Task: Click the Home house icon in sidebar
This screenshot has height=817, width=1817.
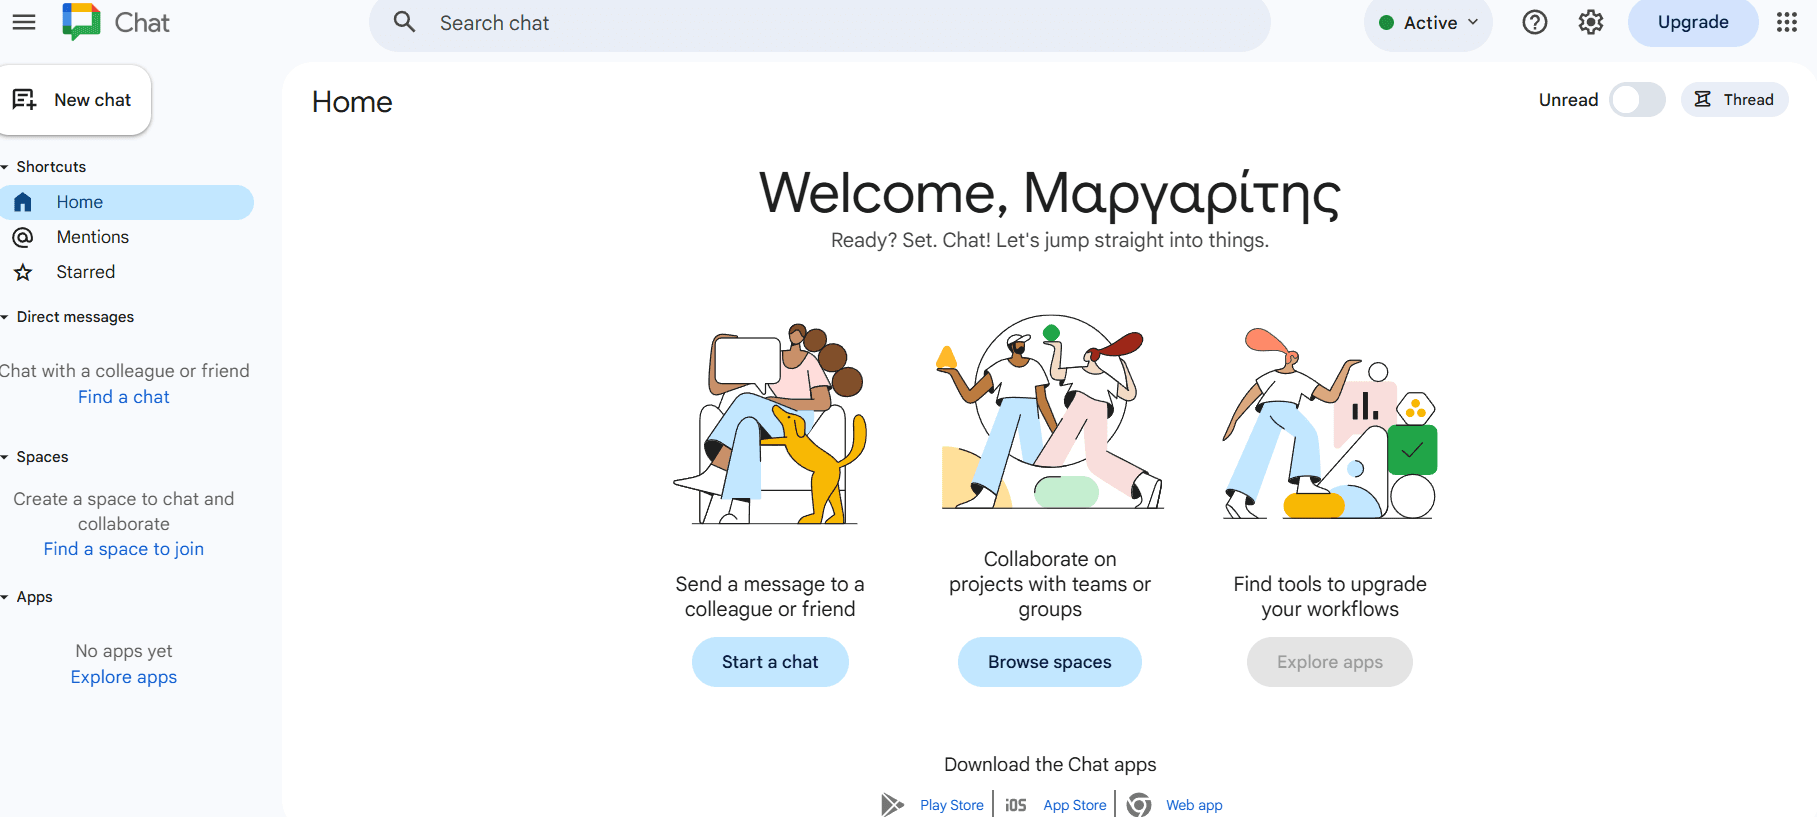Action: pos(23,202)
